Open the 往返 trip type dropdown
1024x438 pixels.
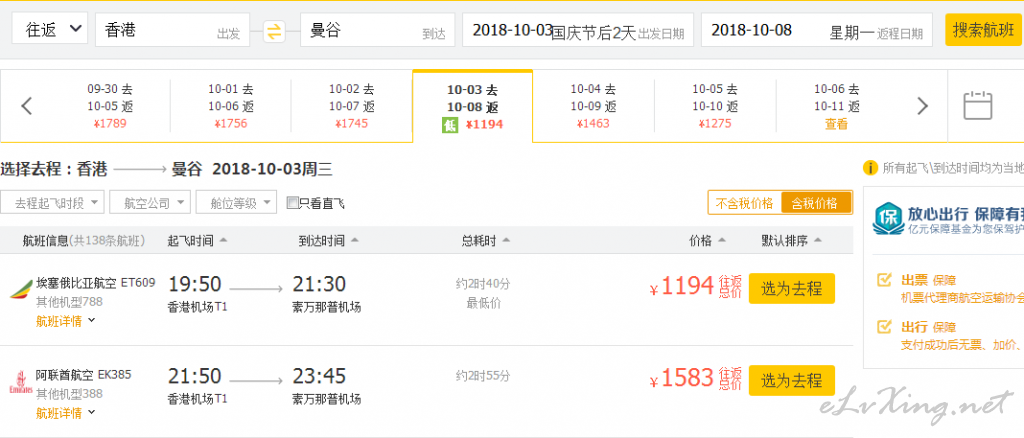tap(50, 29)
